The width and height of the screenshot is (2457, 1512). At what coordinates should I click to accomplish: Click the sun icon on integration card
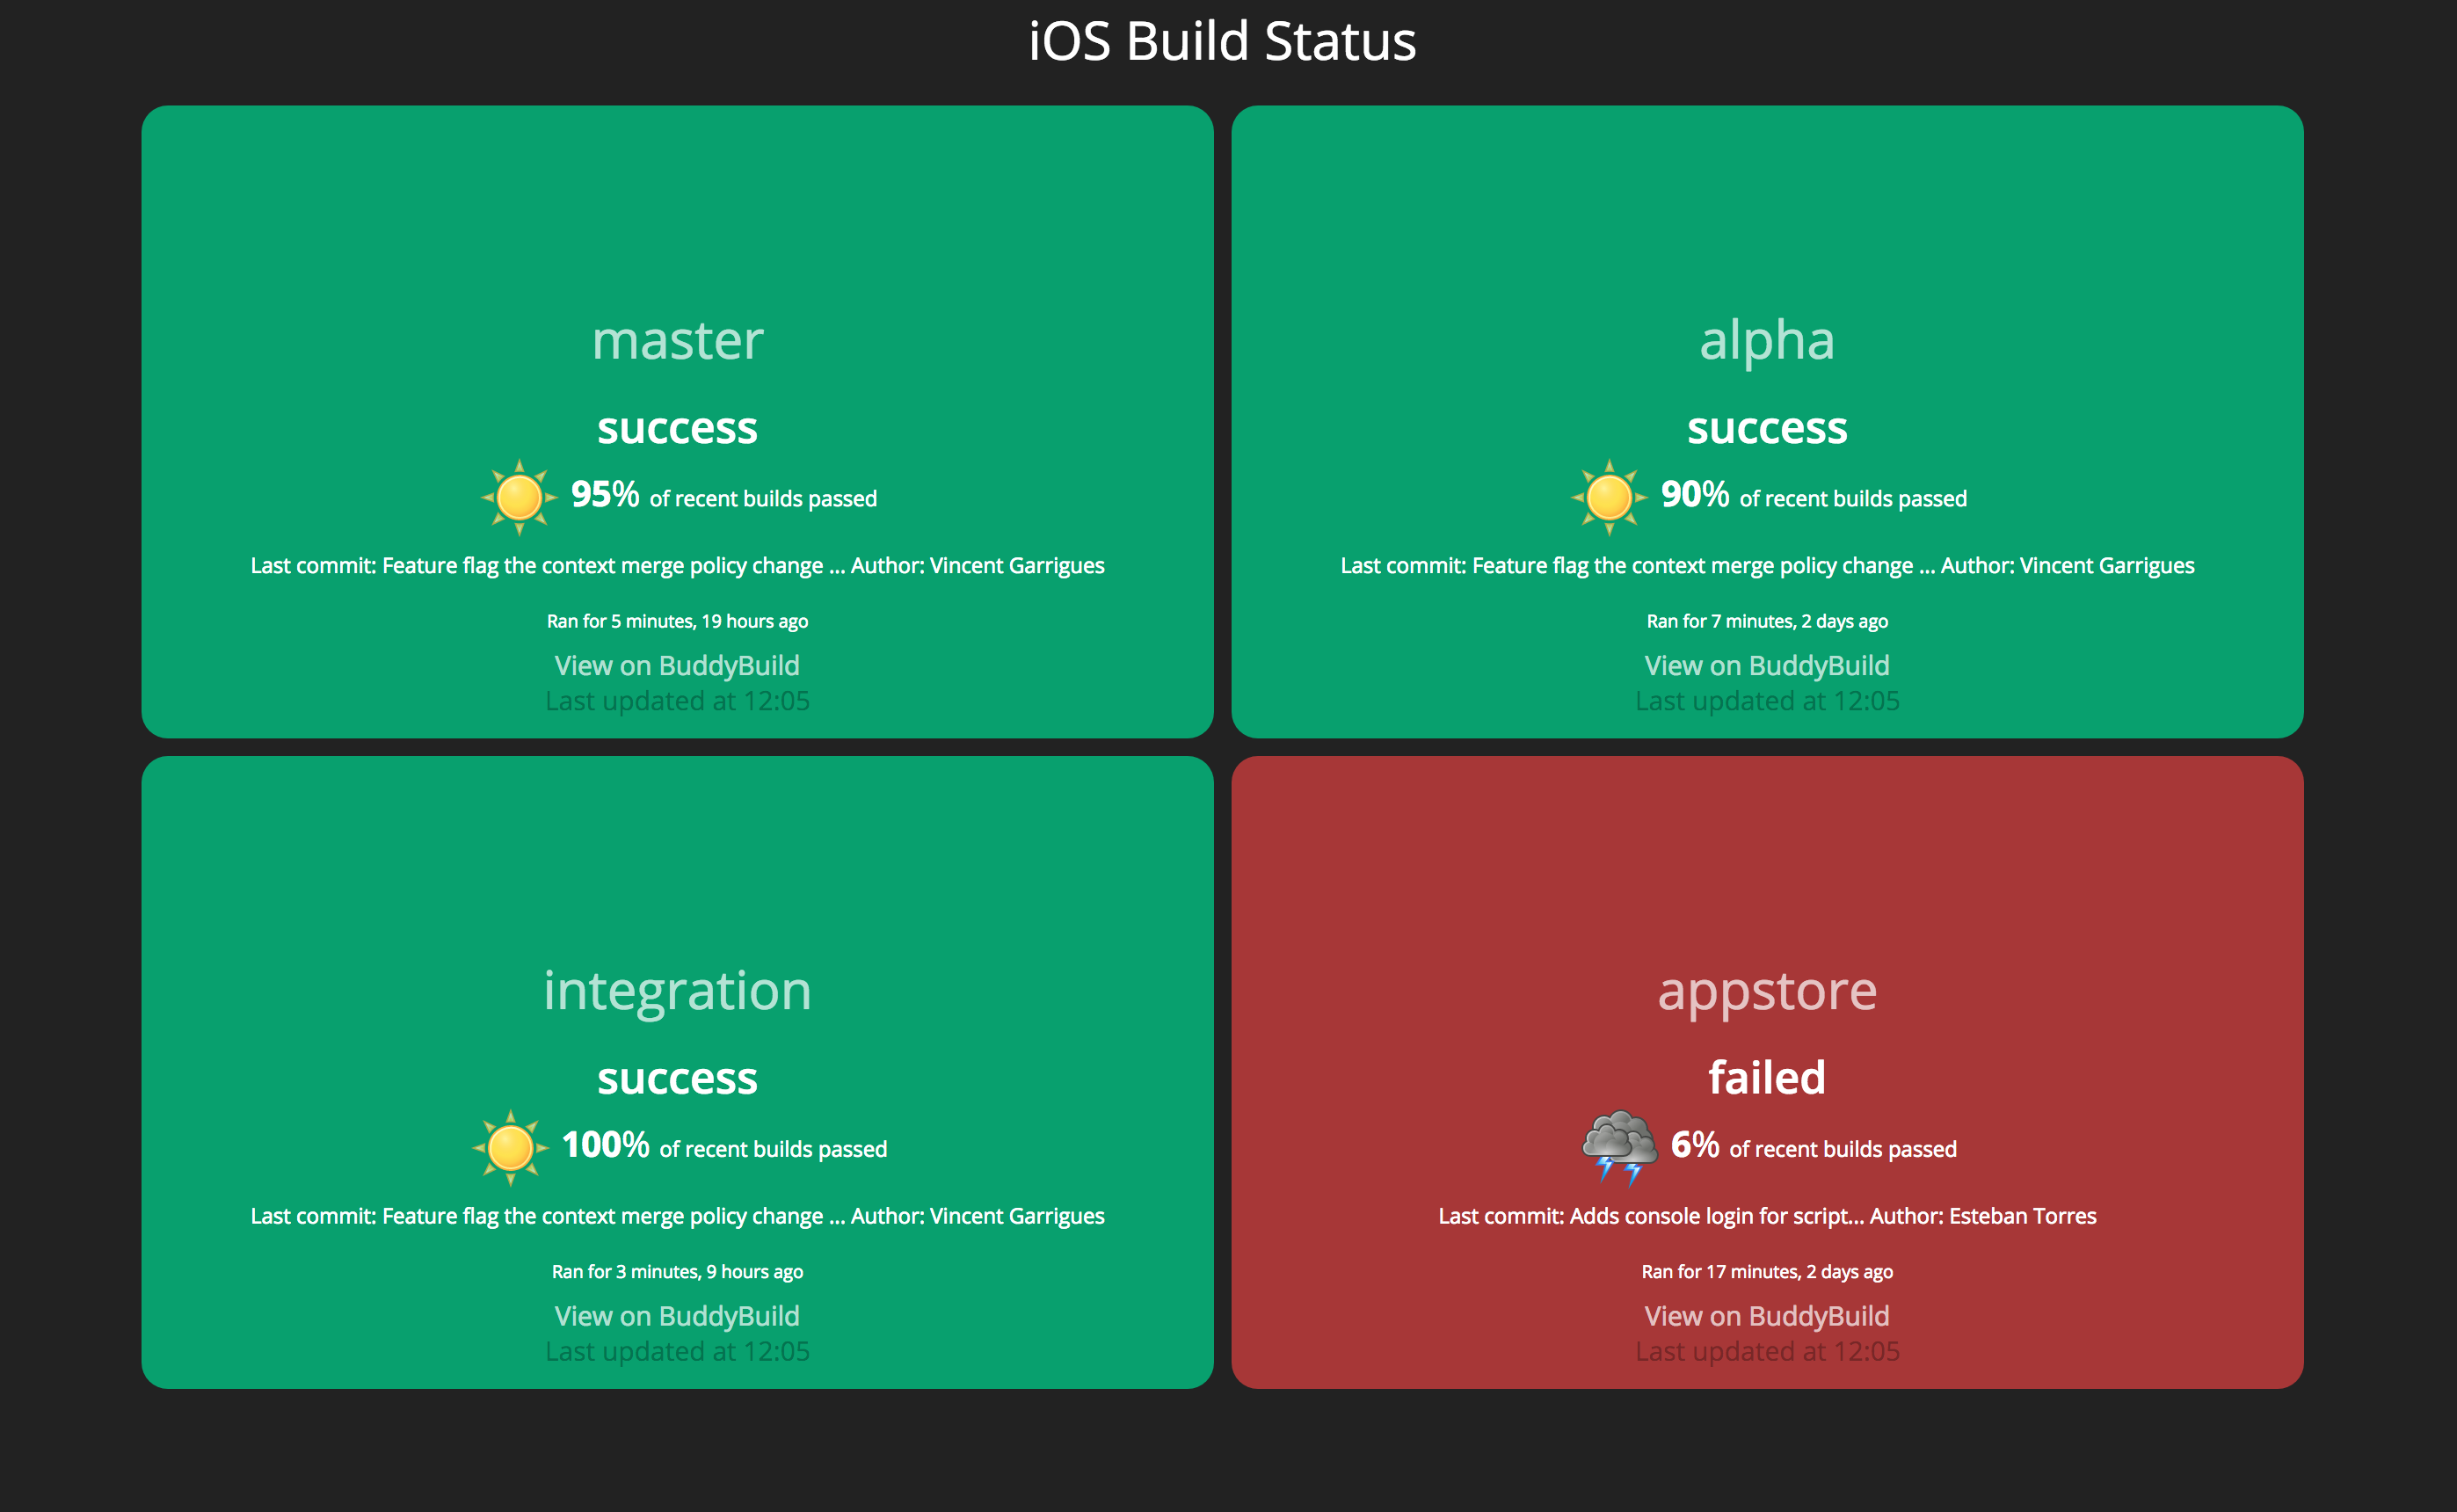point(510,1147)
